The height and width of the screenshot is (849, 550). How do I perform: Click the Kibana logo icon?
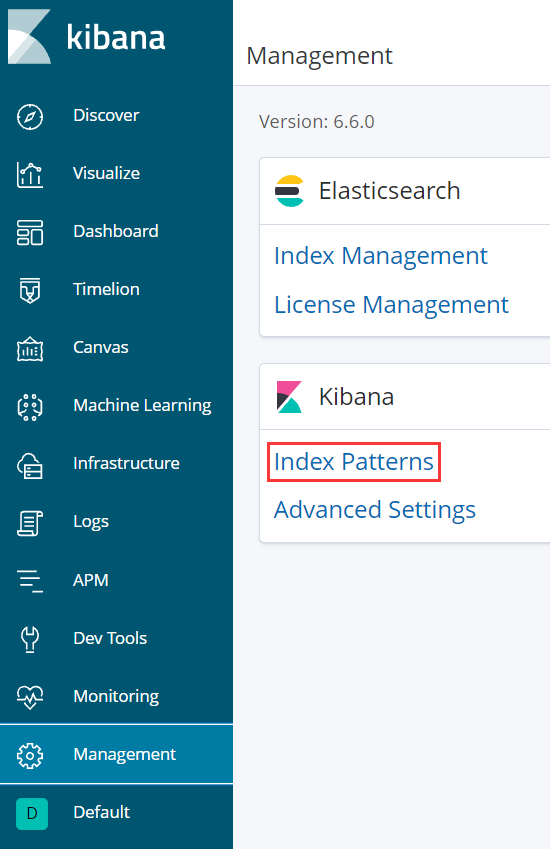pyautogui.click(x=30, y=36)
